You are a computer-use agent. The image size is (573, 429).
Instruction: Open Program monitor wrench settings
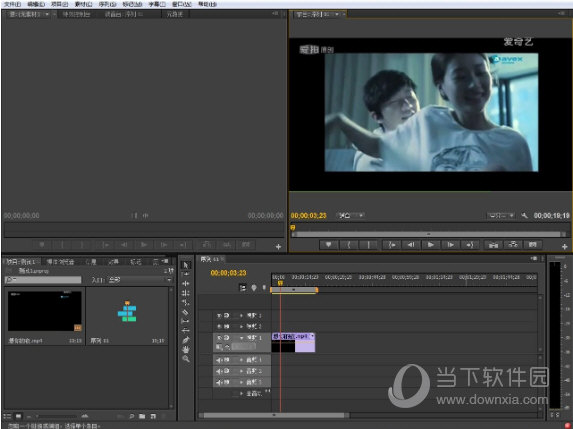[524, 216]
